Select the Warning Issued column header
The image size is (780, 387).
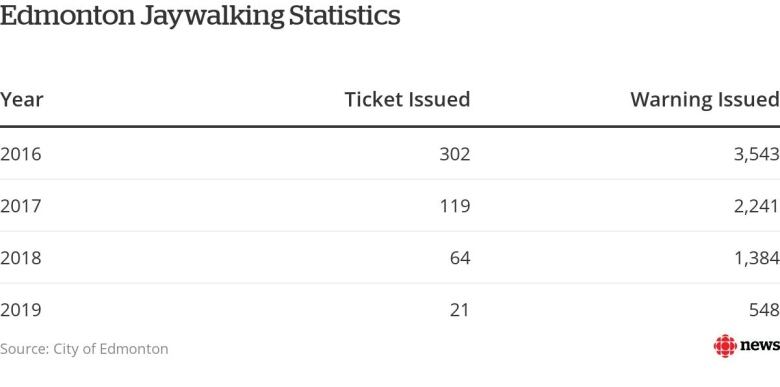coord(705,100)
